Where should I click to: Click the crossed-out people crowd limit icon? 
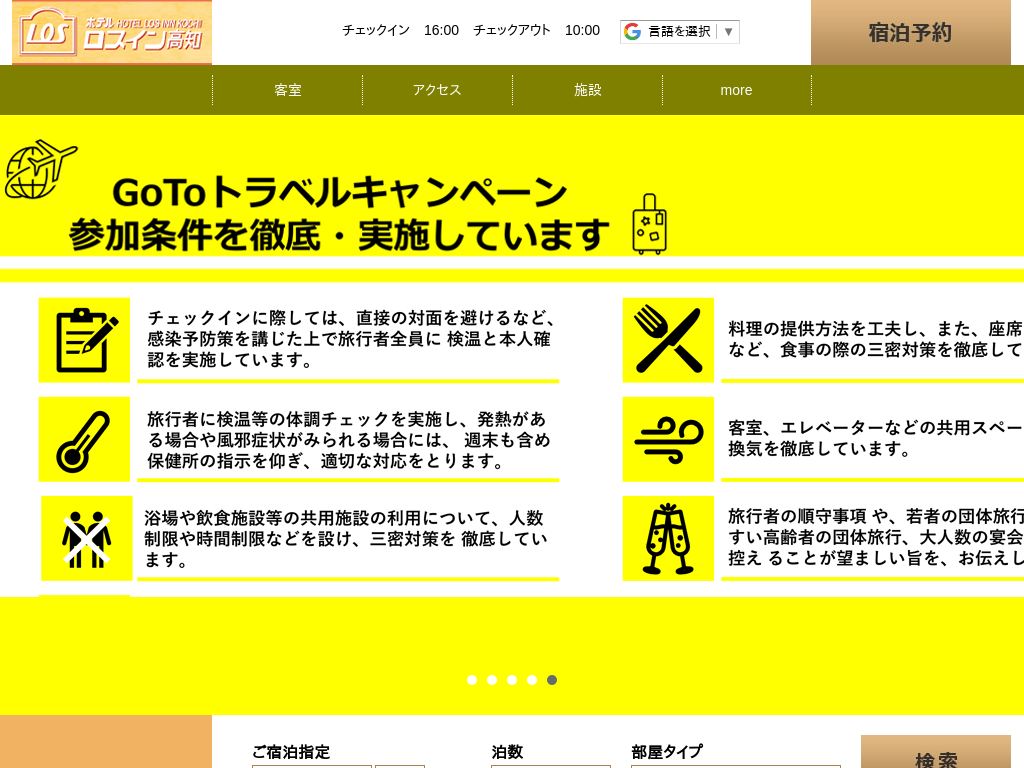[87, 539]
